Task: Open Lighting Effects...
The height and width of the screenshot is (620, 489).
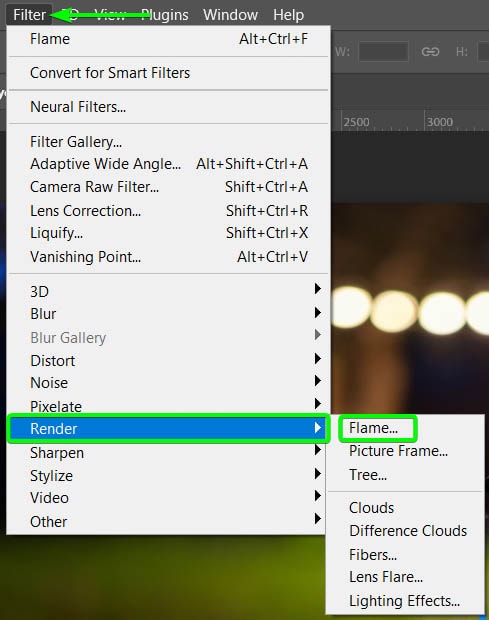Action: [x=404, y=601]
